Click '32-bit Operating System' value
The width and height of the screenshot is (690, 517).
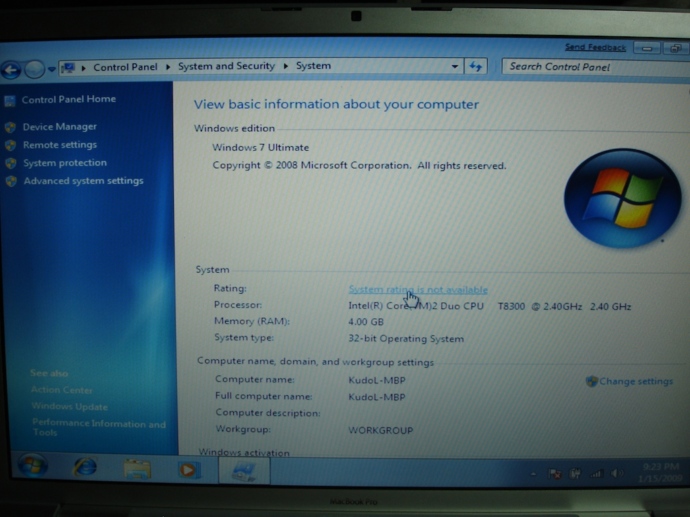(406, 338)
